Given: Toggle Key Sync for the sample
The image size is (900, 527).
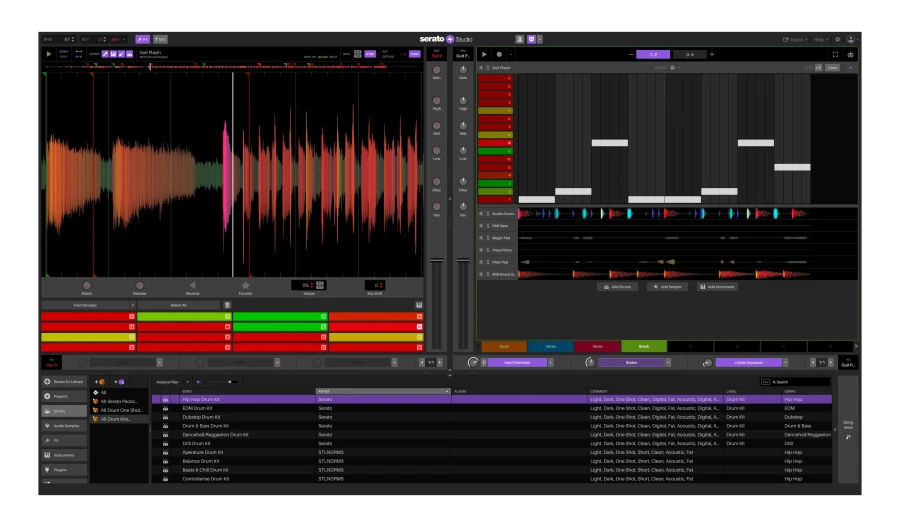Looking at the screenshot, I should pos(414,54).
